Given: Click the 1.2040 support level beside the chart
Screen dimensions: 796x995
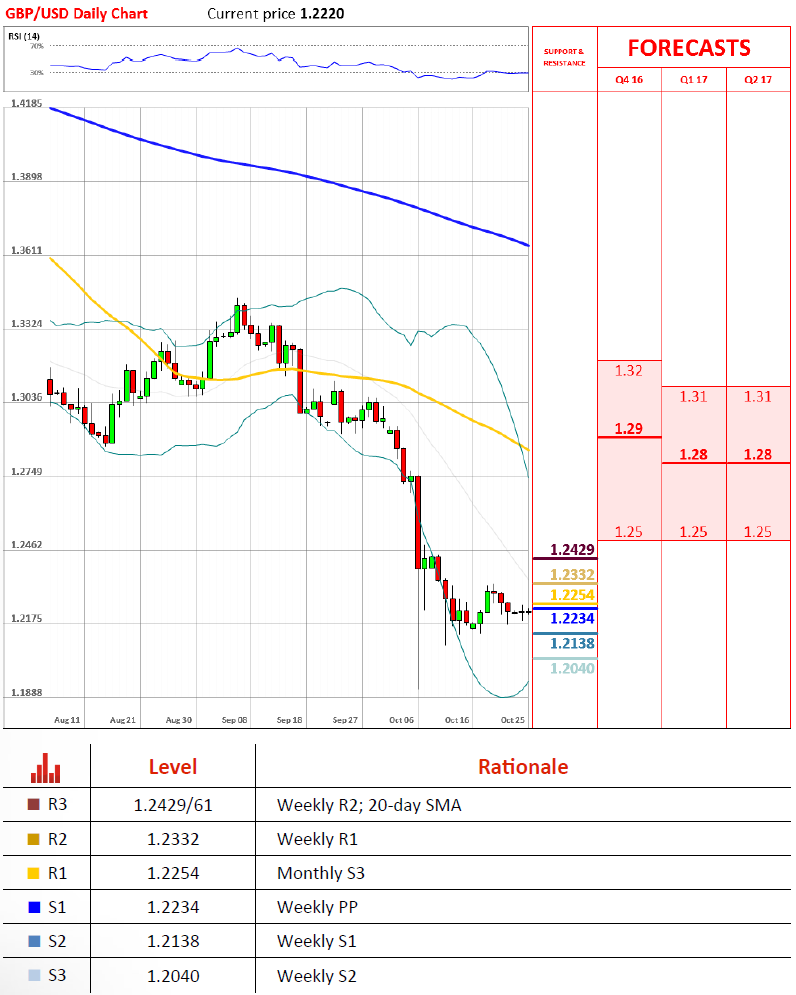Looking at the screenshot, I should point(572,668).
